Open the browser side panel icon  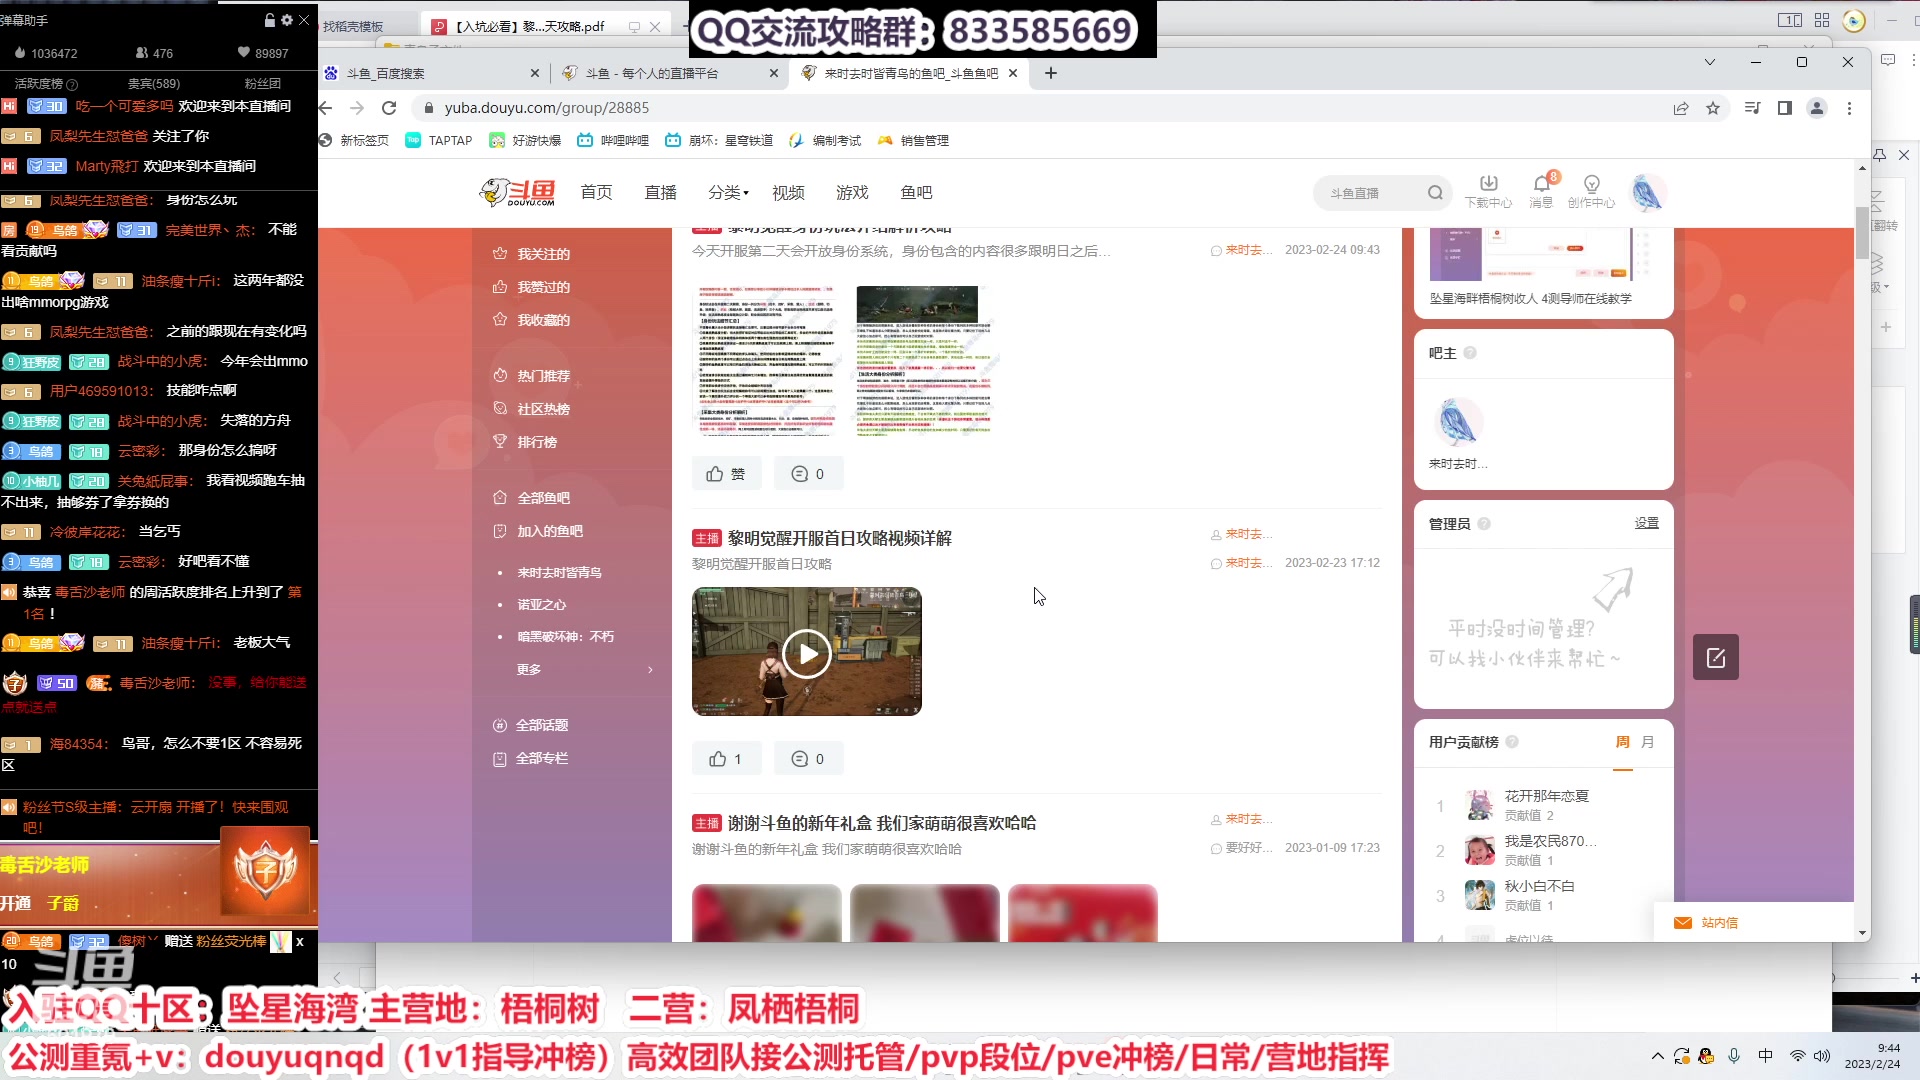tap(1785, 108)
